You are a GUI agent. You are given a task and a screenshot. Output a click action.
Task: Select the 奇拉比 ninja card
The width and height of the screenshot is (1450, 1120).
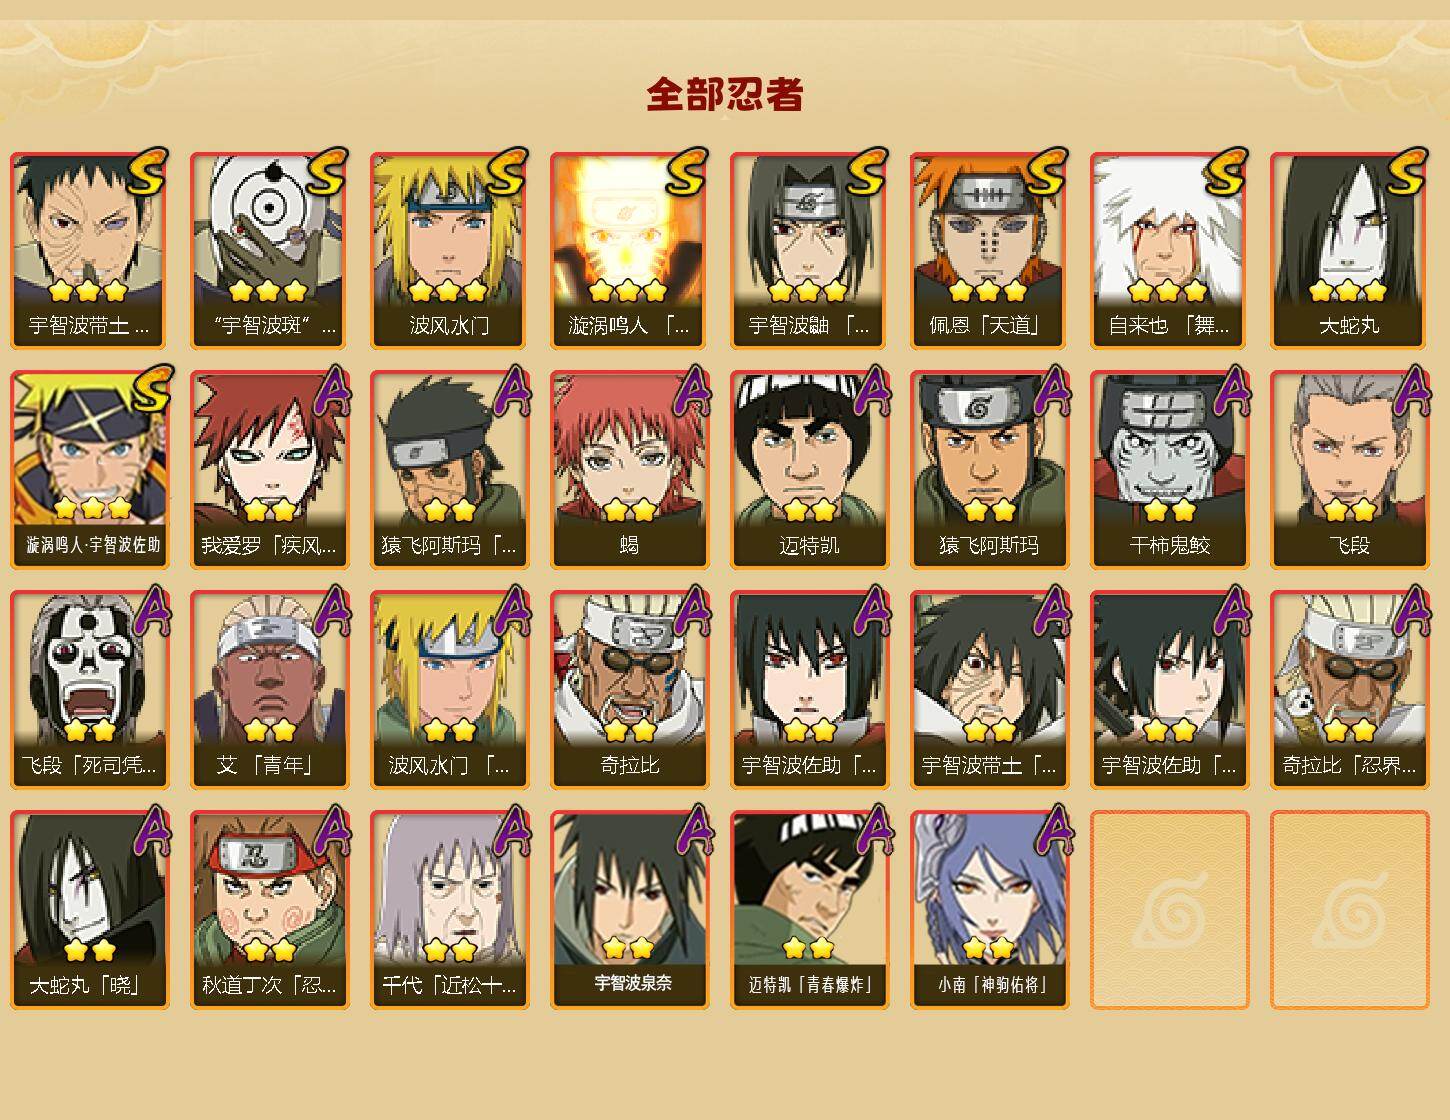(629, 690)
